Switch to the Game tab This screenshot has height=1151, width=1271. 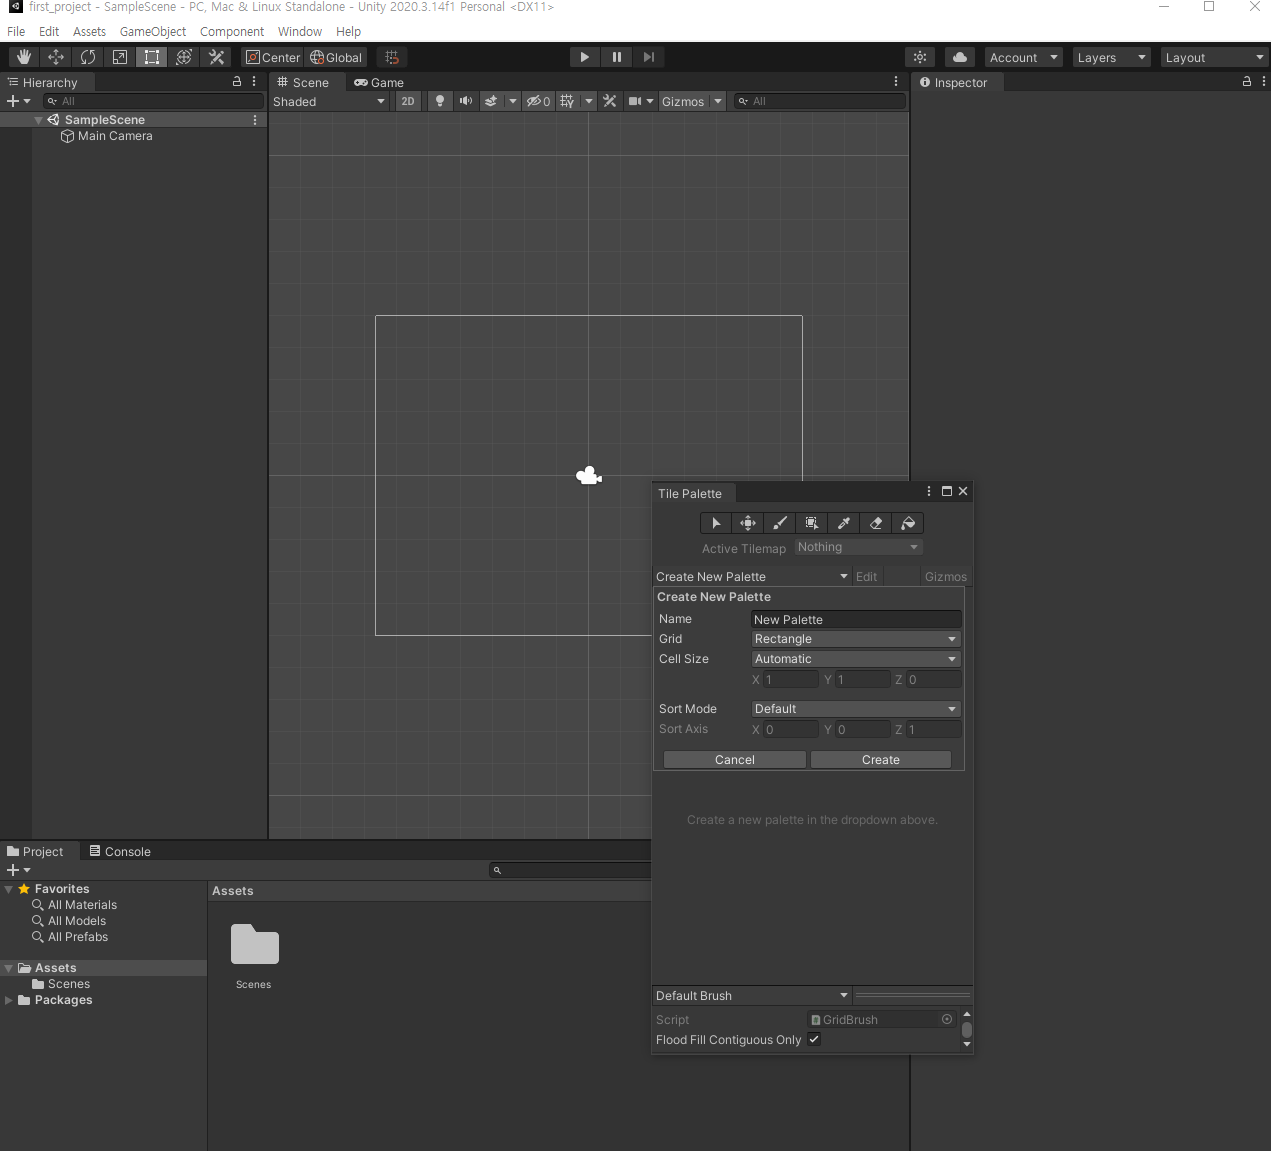click(x=378, y=82)
